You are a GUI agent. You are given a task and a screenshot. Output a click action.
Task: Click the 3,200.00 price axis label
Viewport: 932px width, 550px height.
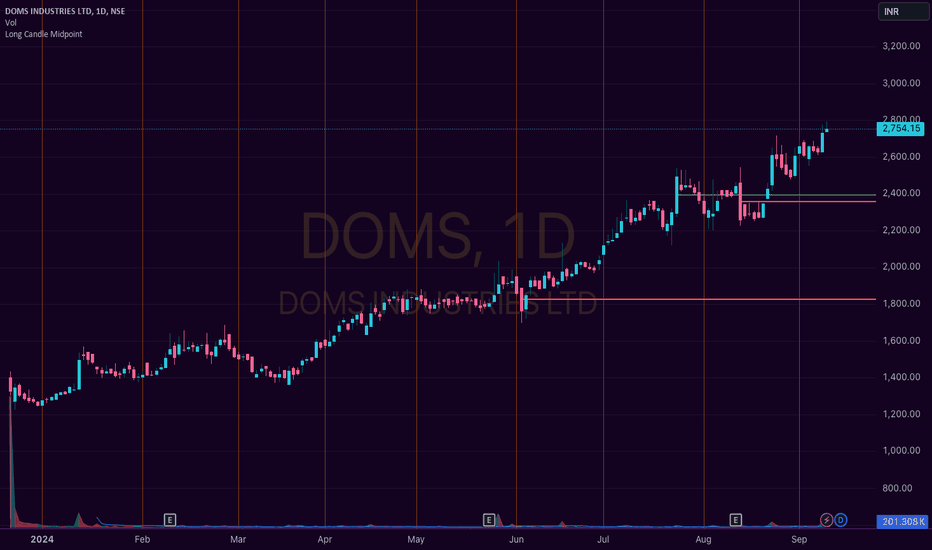click(x=901, y=46)
